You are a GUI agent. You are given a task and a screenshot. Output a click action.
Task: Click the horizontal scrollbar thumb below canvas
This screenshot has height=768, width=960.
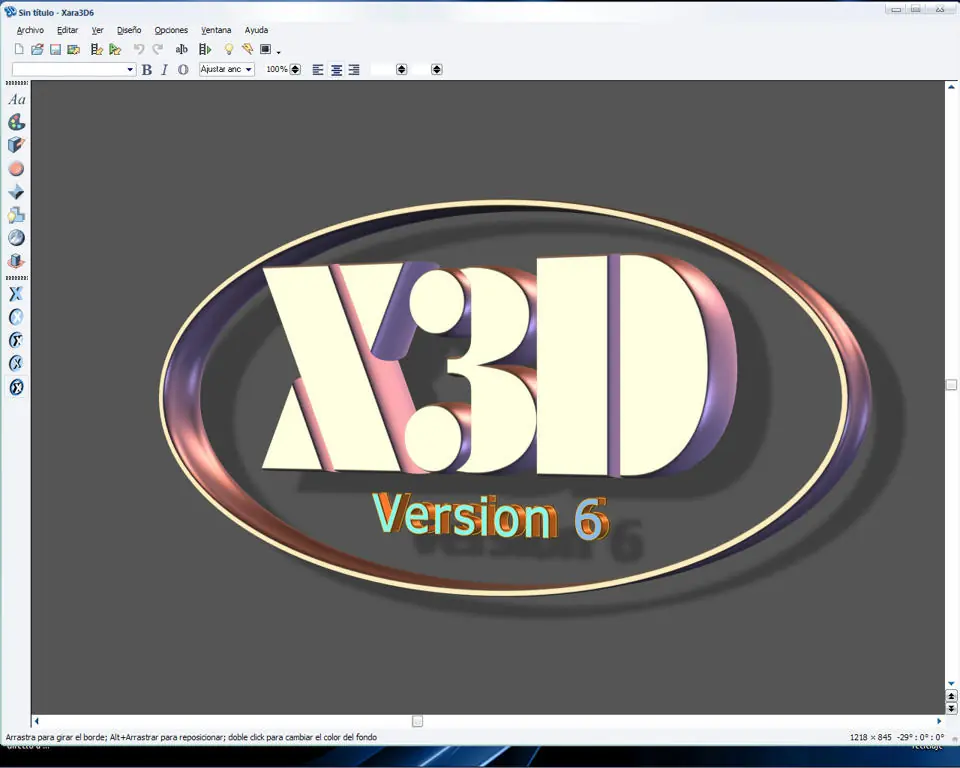(x=418, y=721)
